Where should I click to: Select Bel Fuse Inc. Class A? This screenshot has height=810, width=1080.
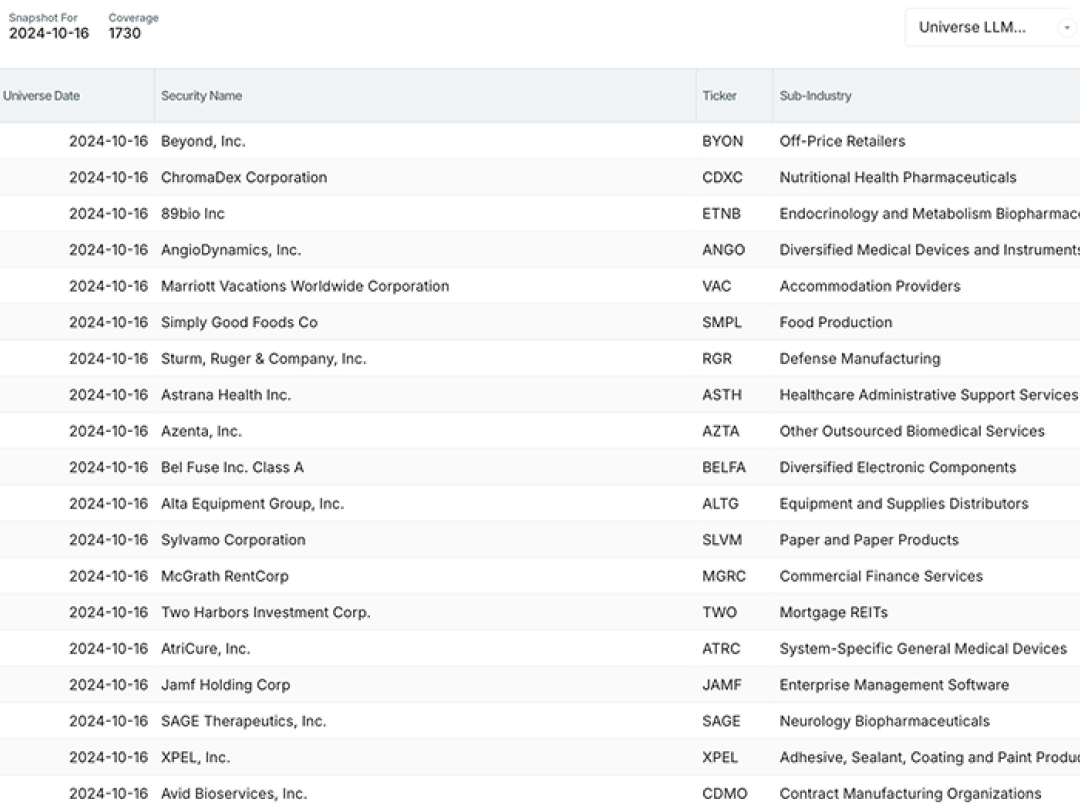click(x=232, y=467)
